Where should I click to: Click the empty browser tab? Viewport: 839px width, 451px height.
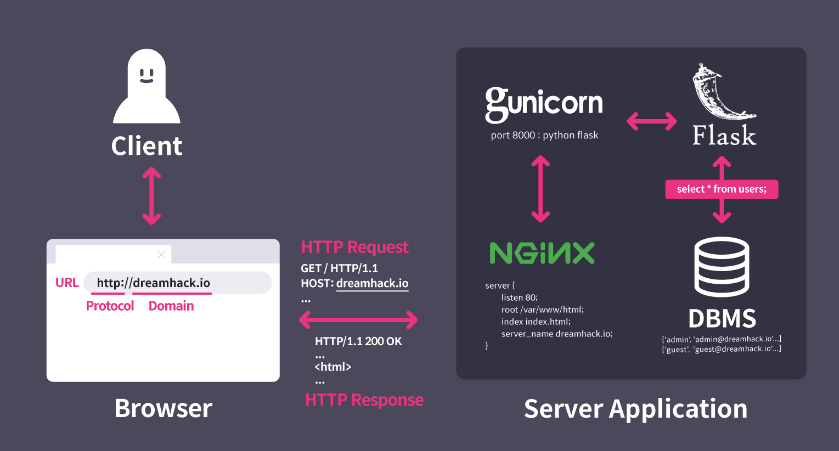113,254
